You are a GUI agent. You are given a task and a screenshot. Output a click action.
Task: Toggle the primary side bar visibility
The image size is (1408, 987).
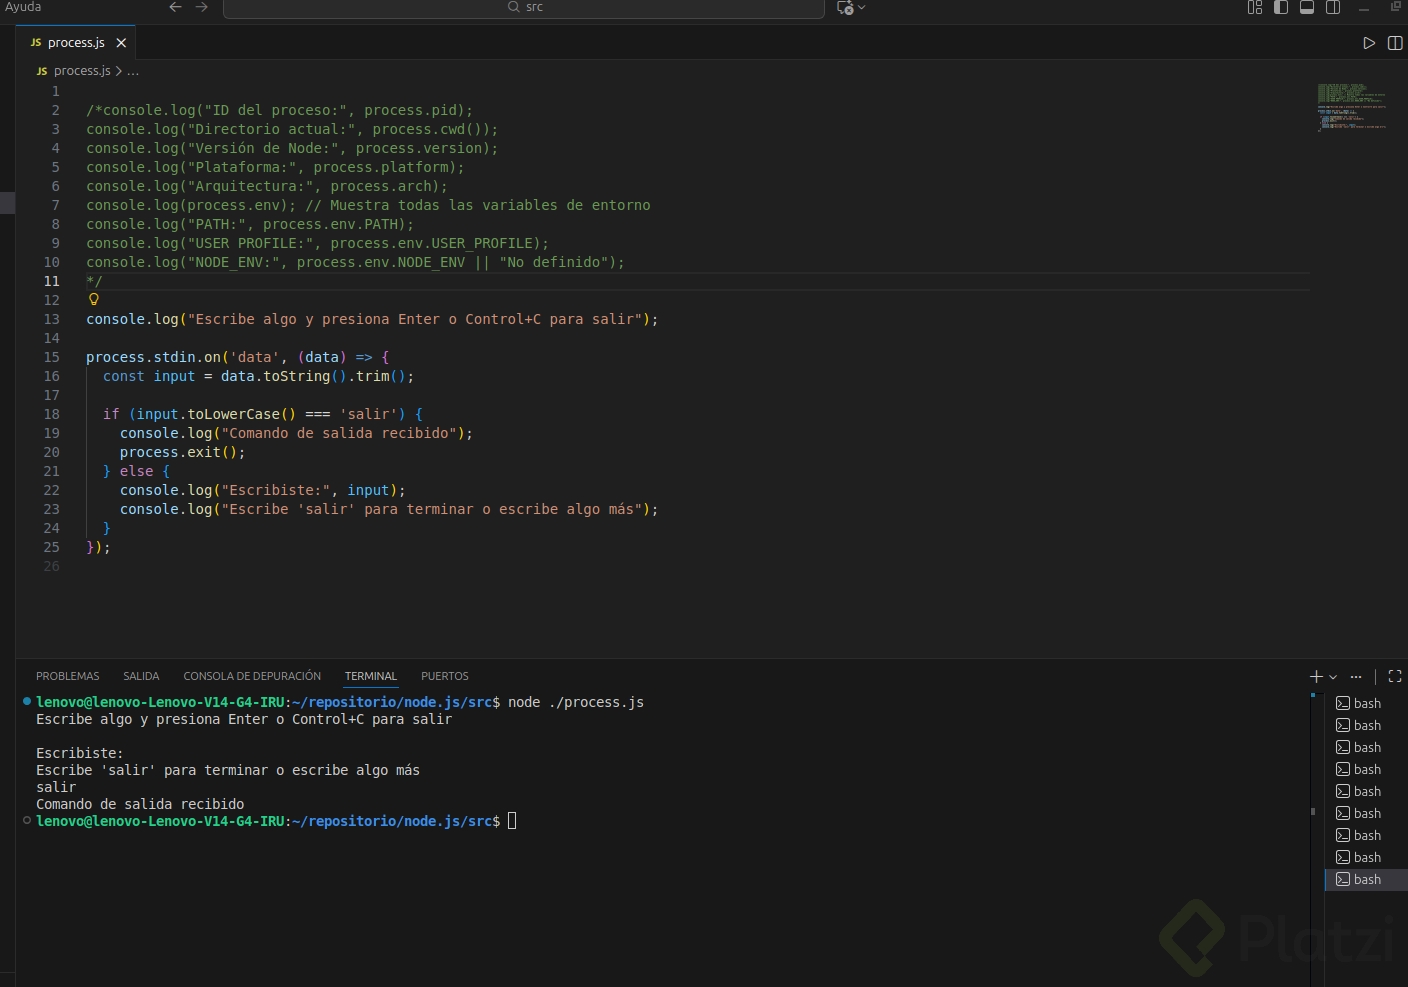(x=1281, y=7)
